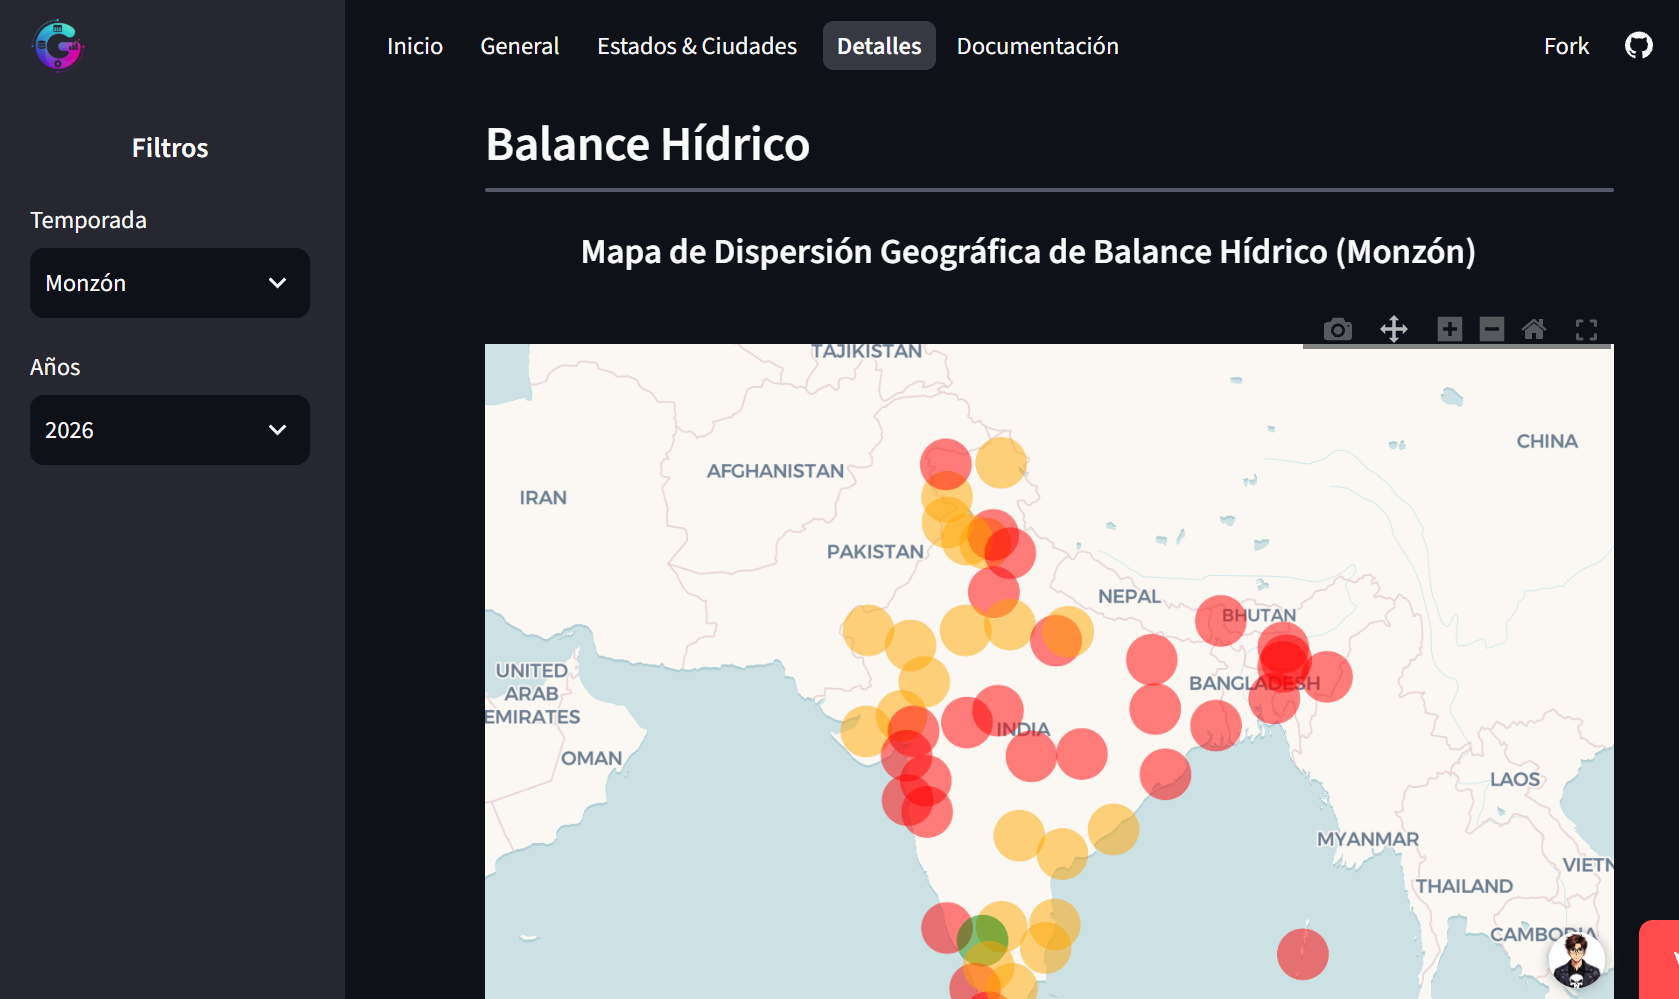Select the Detalles tab
Screen dimensions: 1679x999
(879, 46)
